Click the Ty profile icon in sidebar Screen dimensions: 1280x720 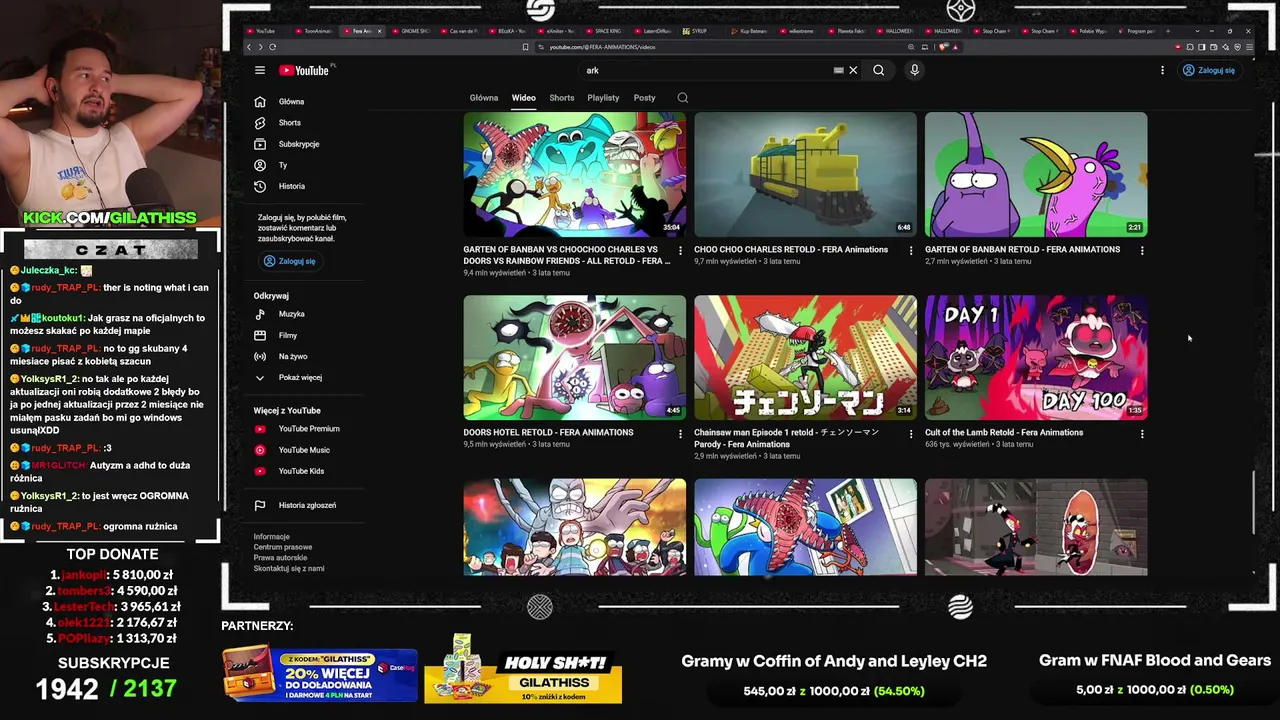[260, 165]
